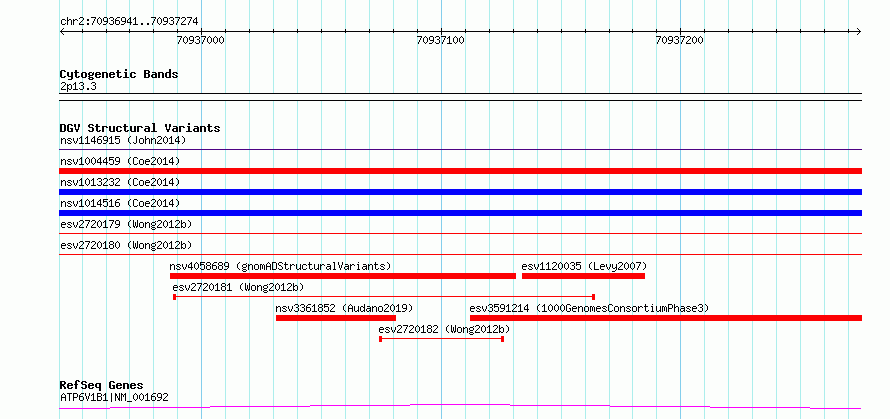The width and height of the screenshot is (890, 419).
Task: Click the red bar of esv1120035
Action: 583,276
